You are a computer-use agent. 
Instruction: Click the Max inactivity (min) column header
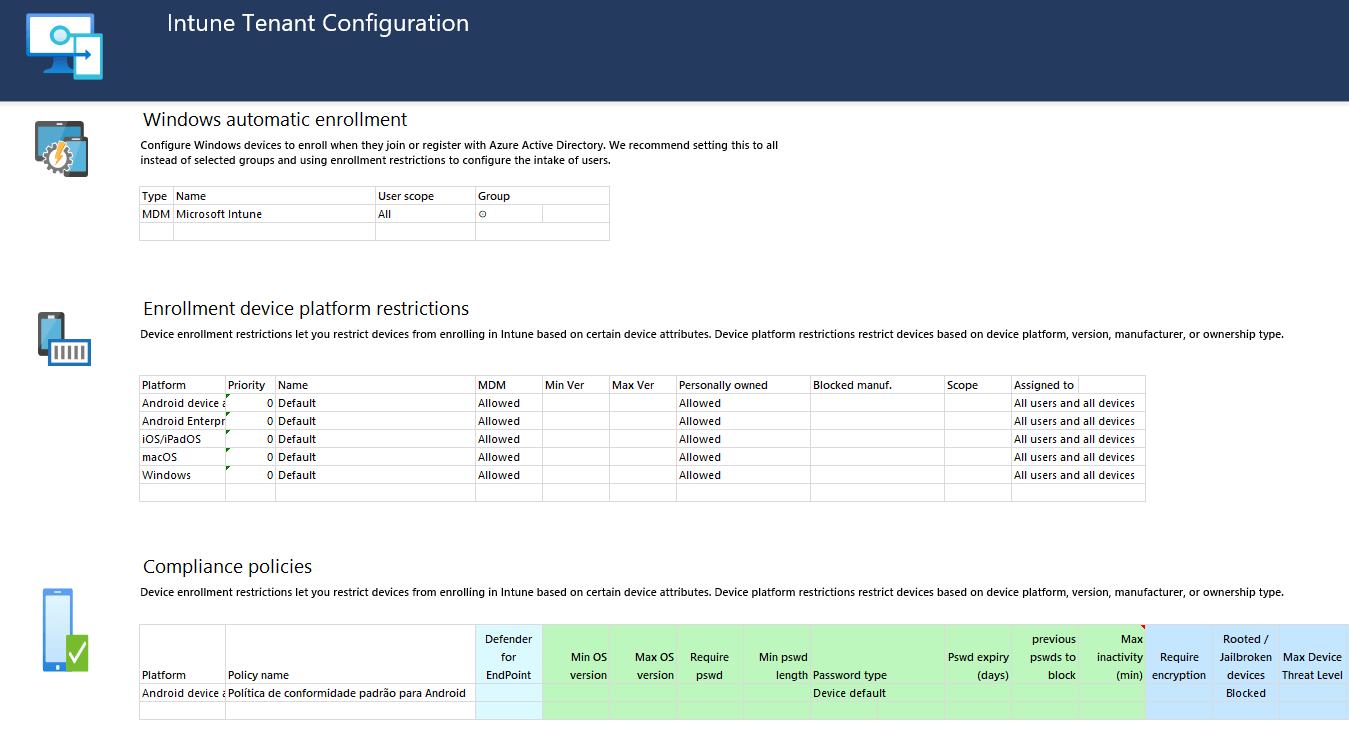(x=1112, y=655)
